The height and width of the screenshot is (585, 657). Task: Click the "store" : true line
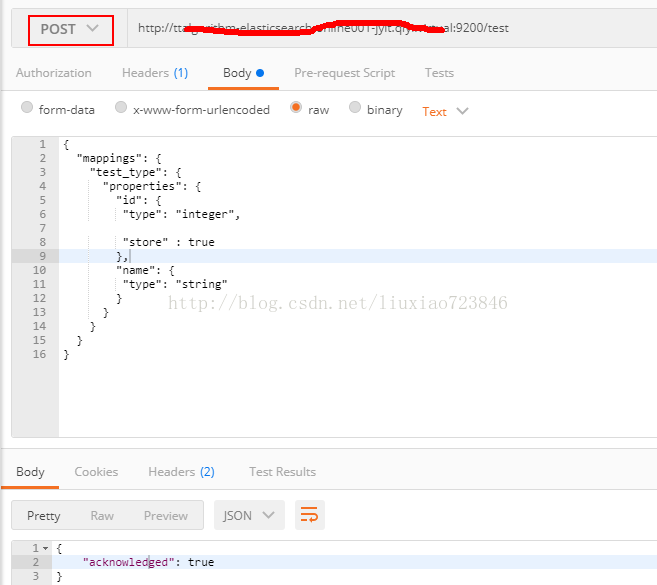point(168,242)
